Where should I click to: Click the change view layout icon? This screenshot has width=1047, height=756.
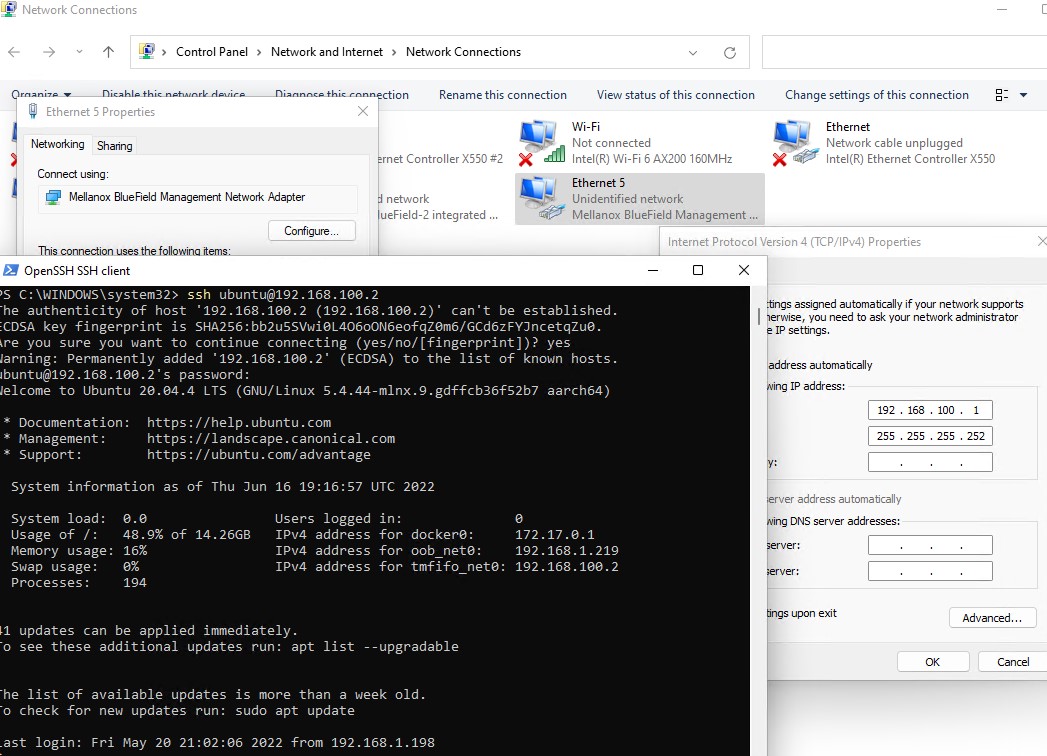1002,95
